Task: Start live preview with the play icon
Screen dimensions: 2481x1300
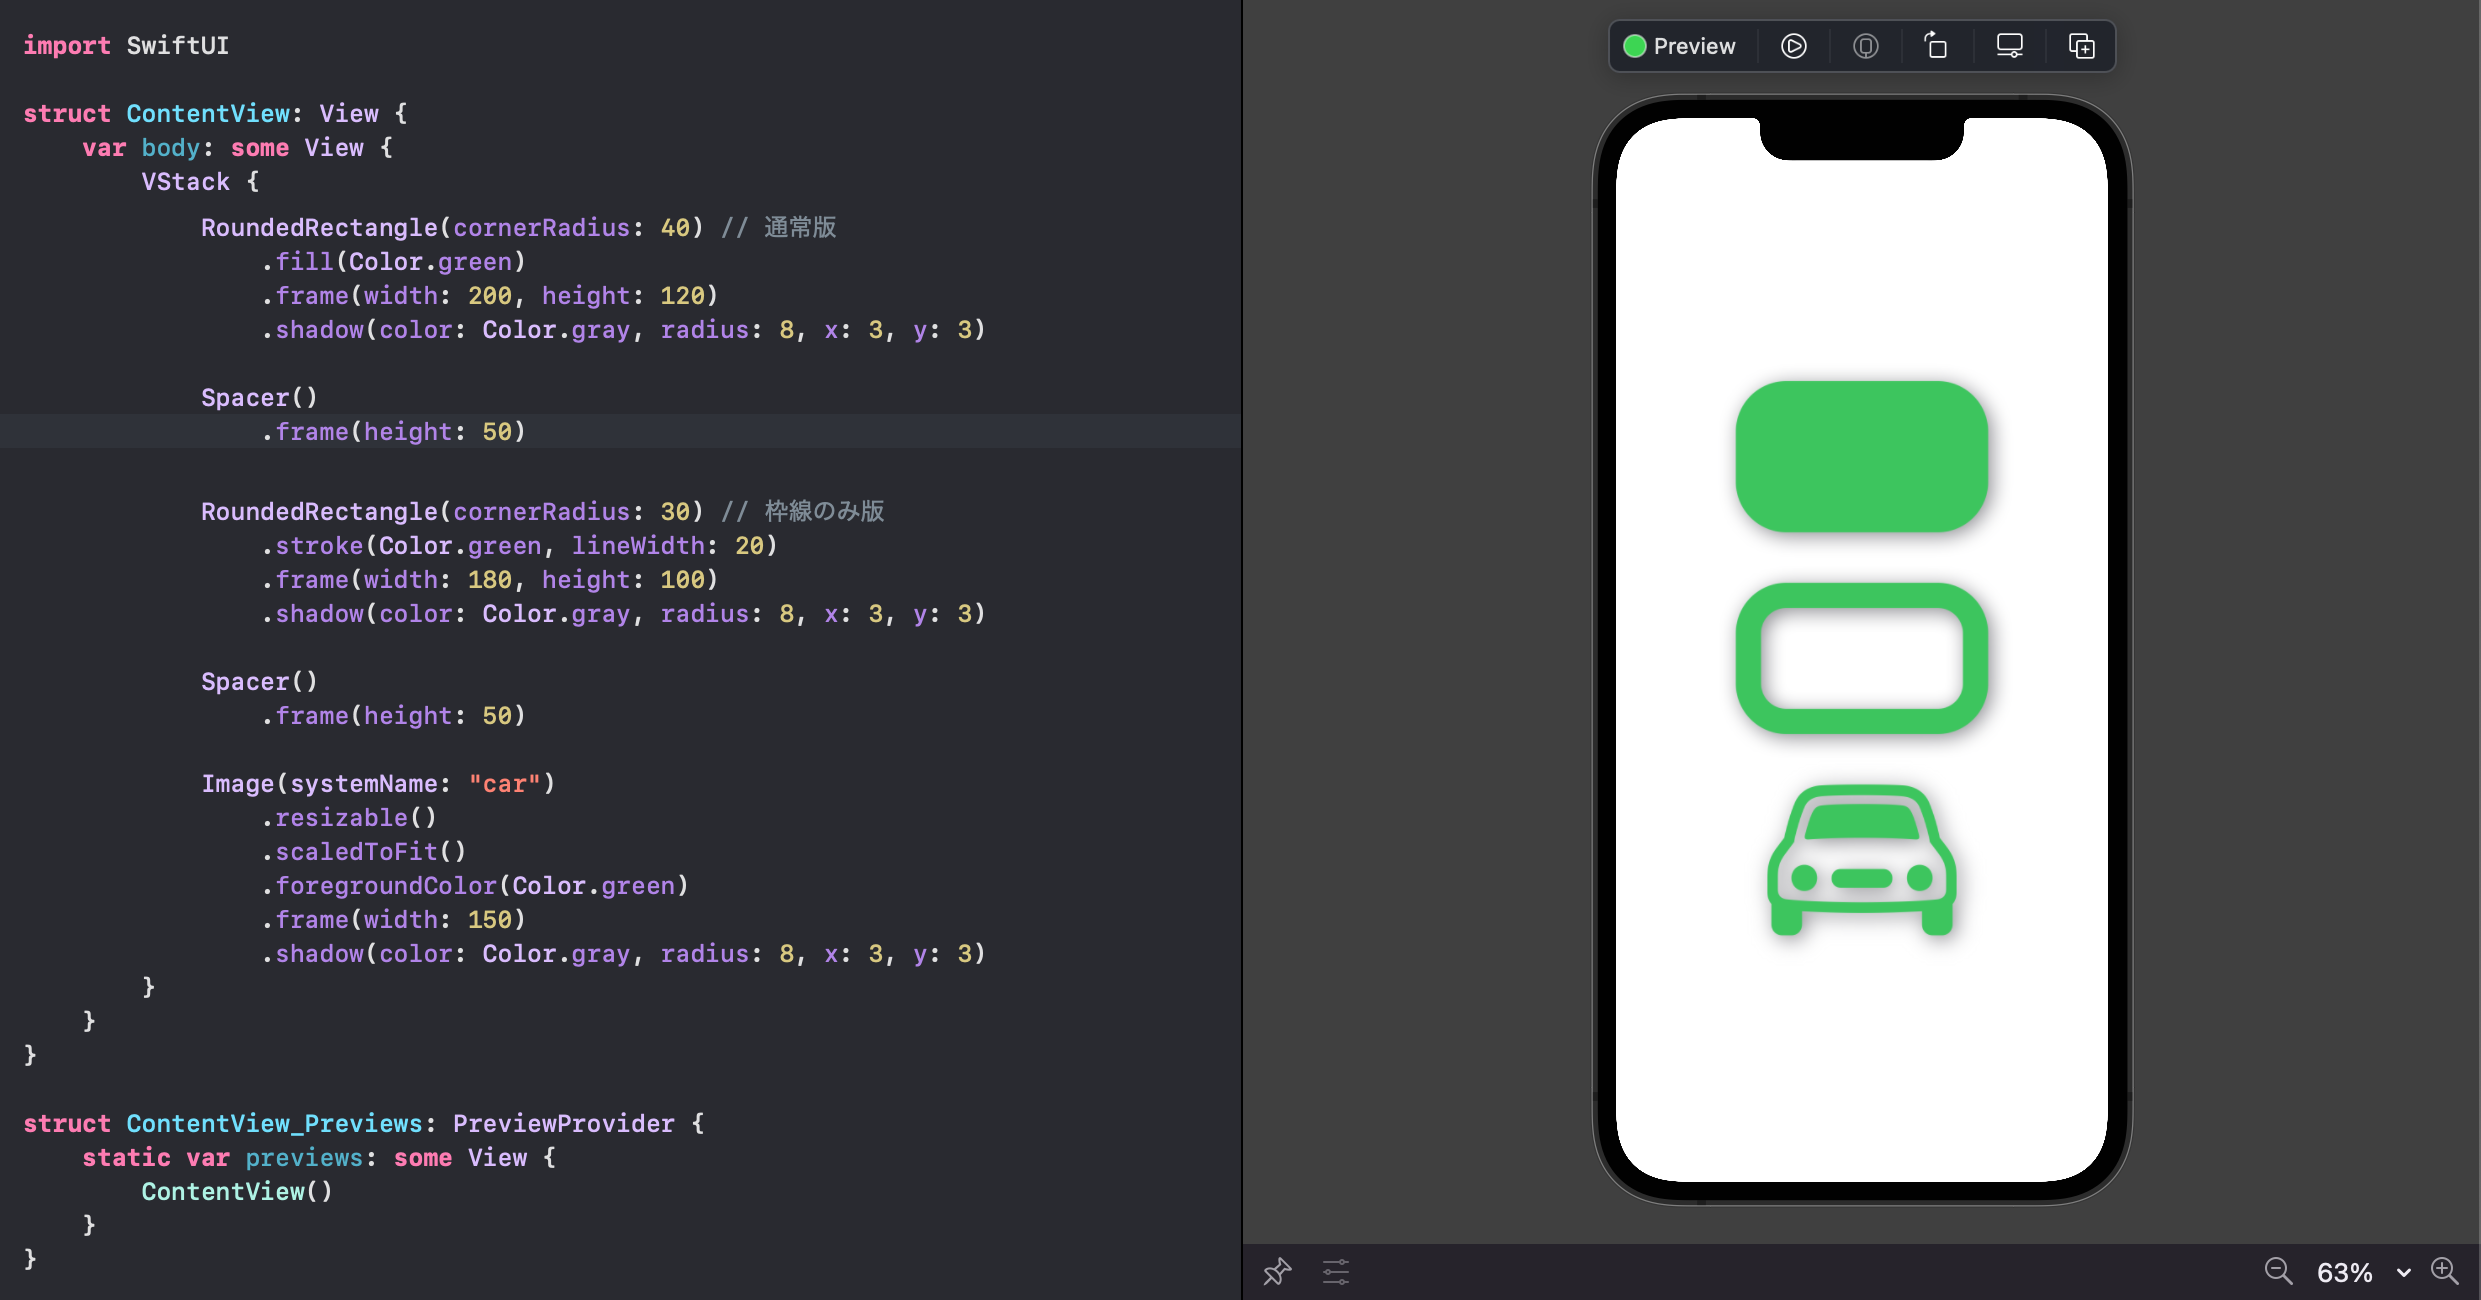Action: pyautogui.click(x=1794, y=46)
